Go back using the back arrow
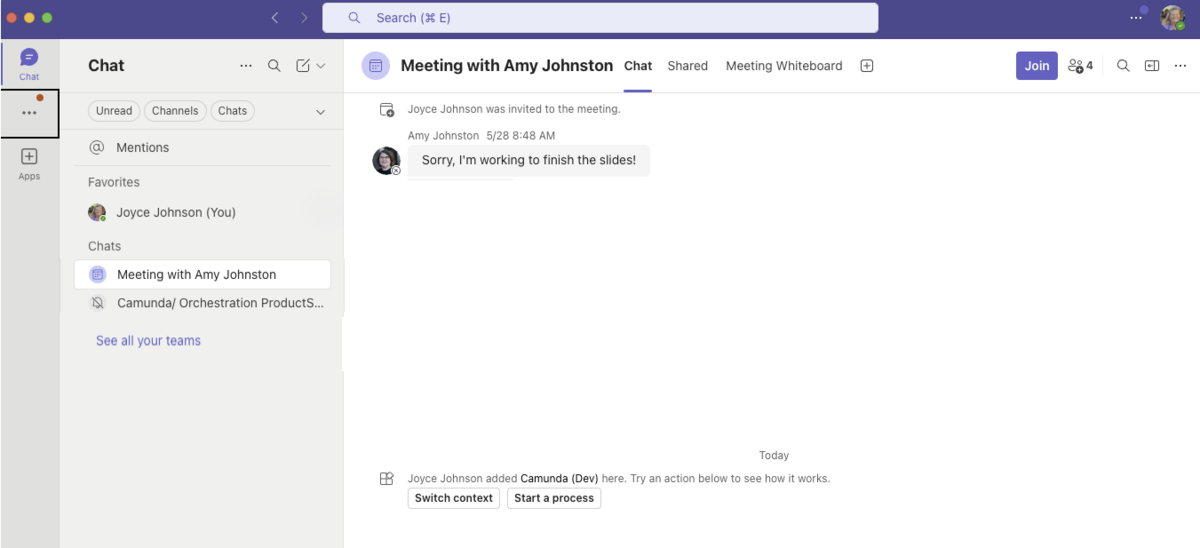The image size is (1200, 548). (275, 18)
